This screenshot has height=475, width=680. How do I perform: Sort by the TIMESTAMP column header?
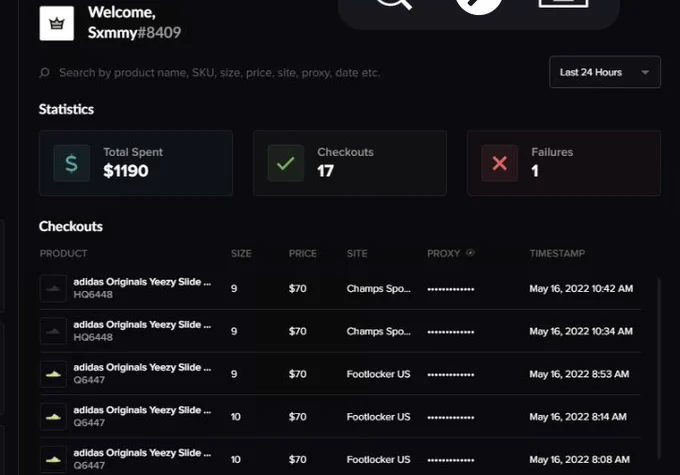click(557, 253)
